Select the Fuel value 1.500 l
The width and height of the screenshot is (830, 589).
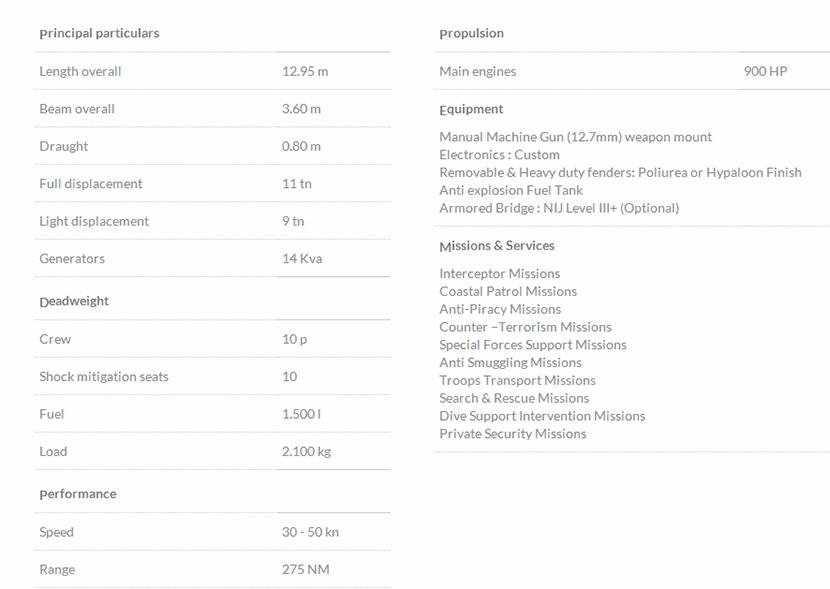click(x=301, y=414)
